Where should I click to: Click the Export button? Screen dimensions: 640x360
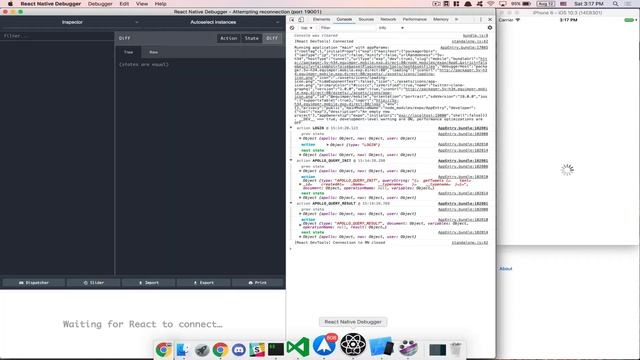click(204, 282)
